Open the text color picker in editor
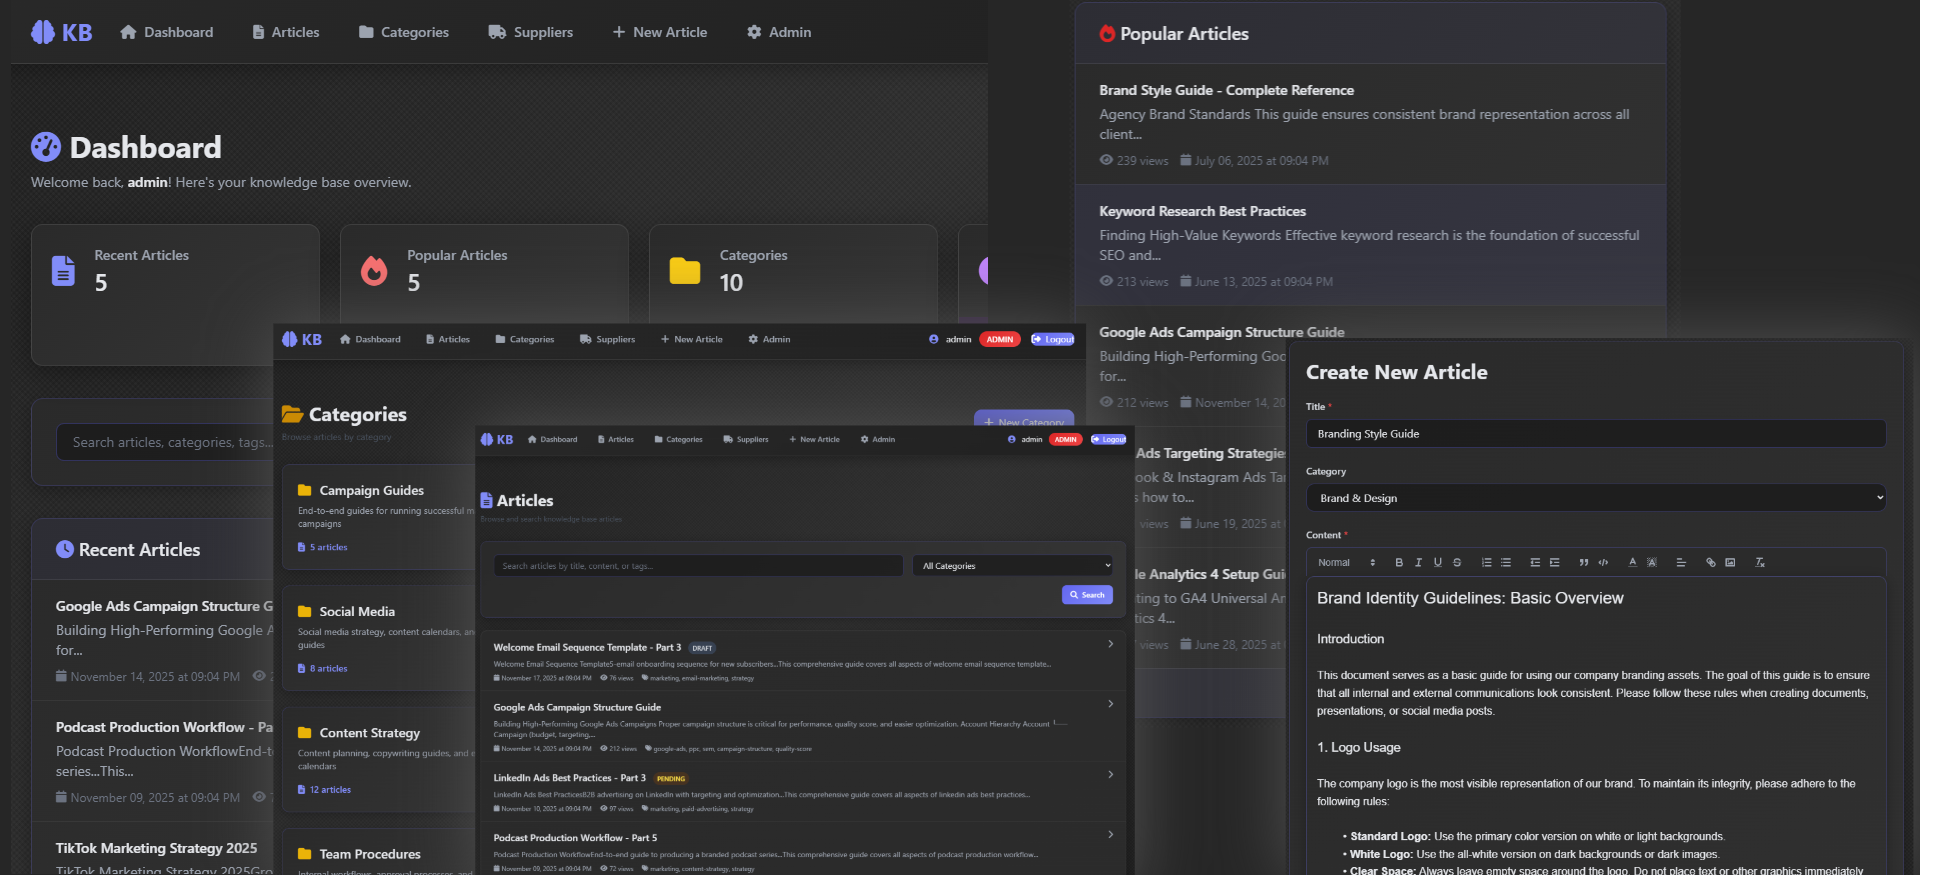The image size is (1940, 875). point(1633,562)
